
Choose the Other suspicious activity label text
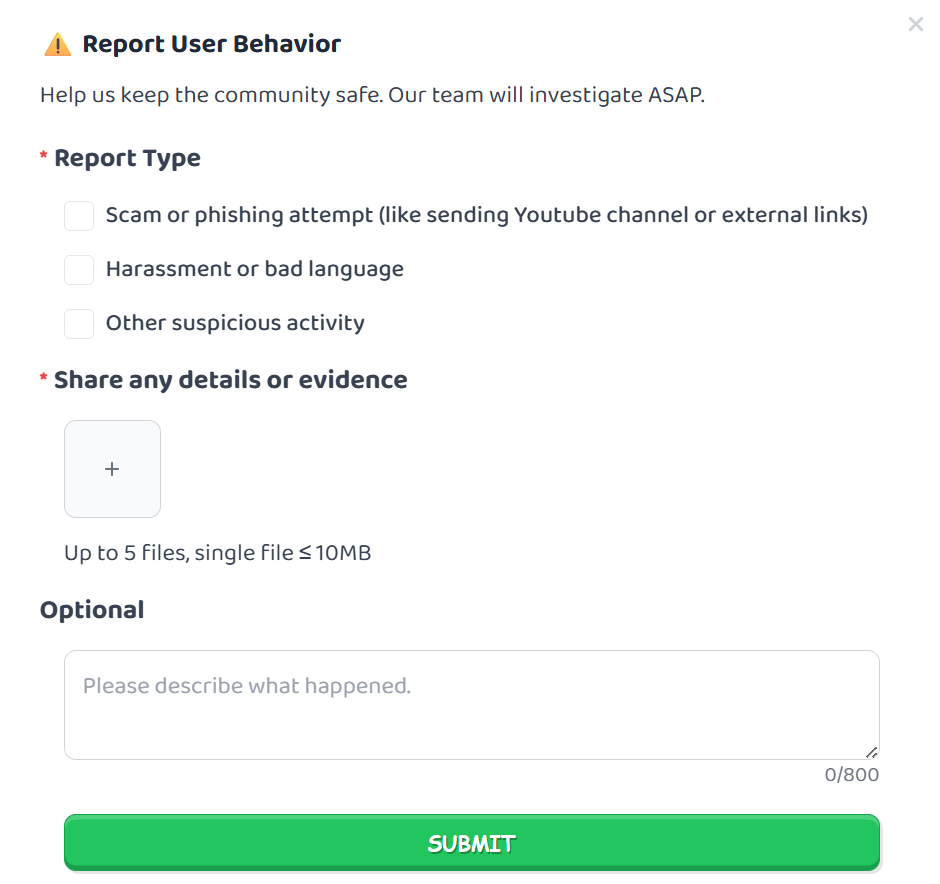[235, 323]
